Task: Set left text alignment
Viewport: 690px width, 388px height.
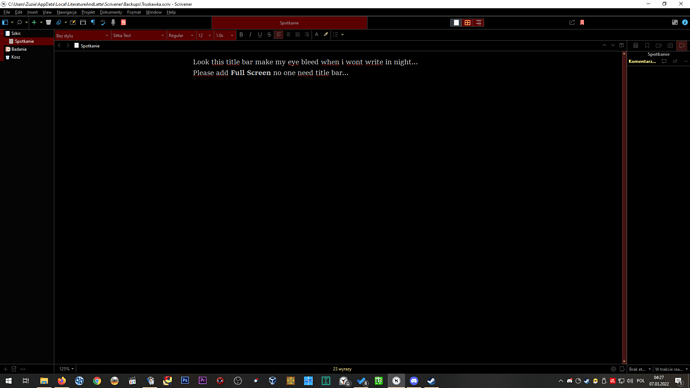Action: click(x=279, y=35)
